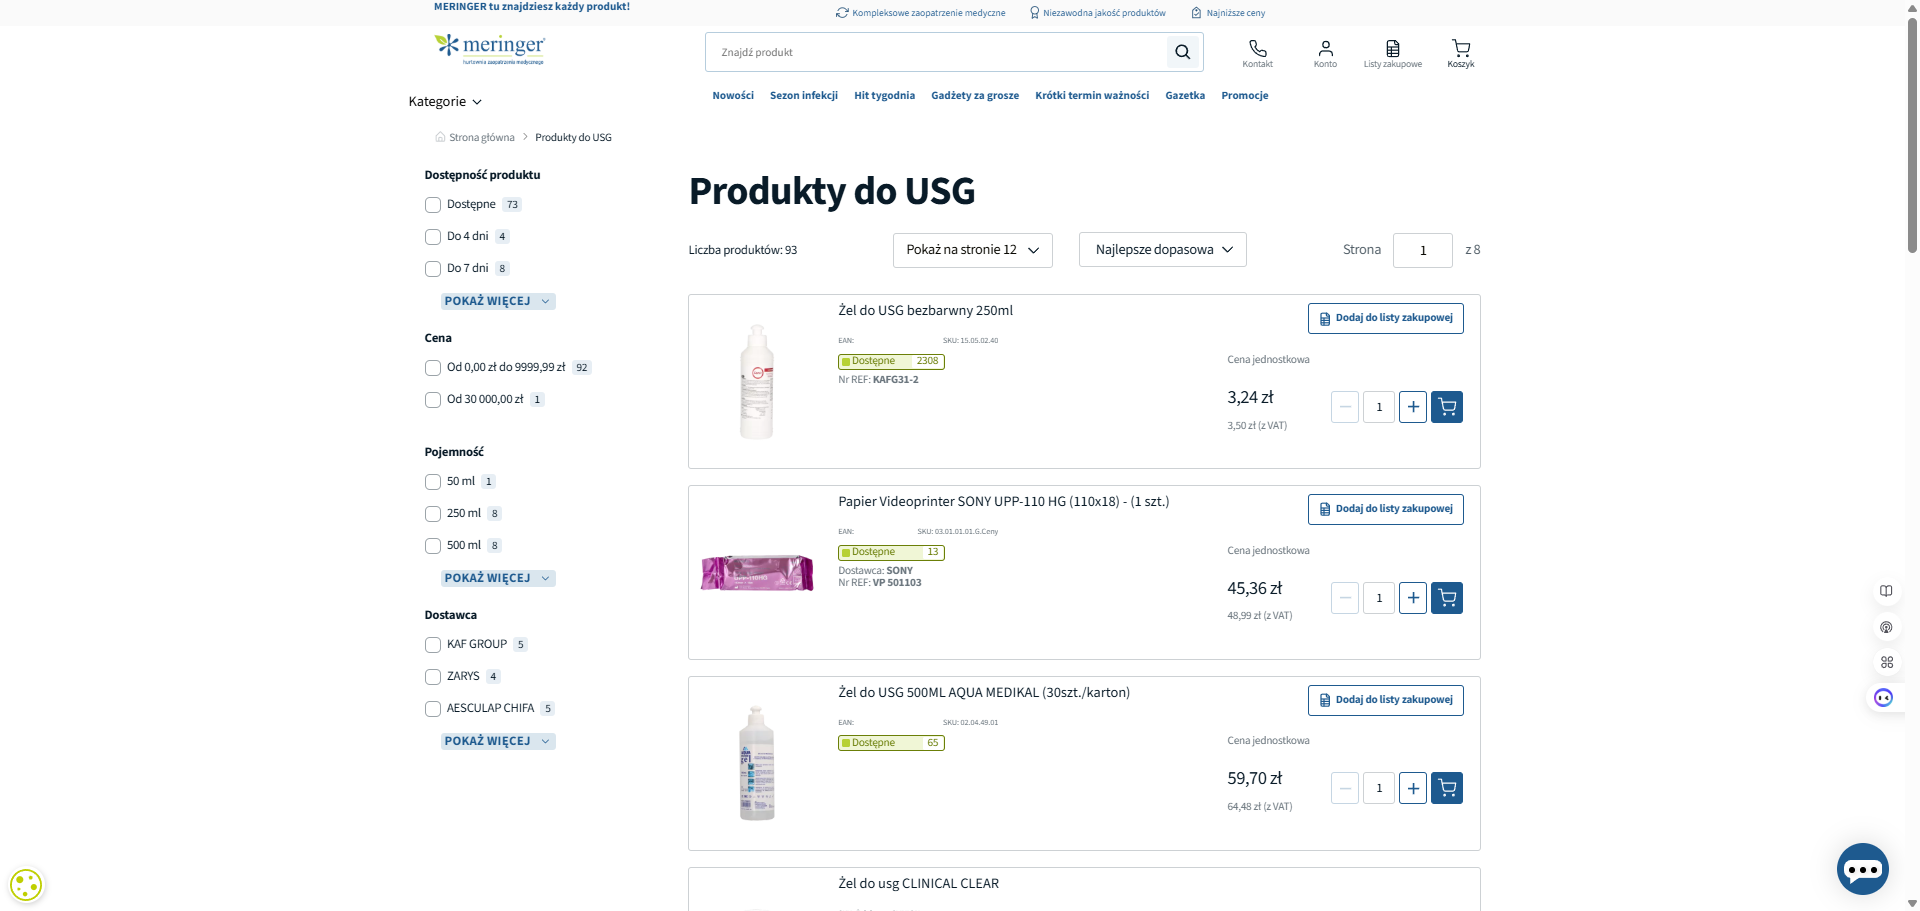Image resolution: width=1920 pixels, height=911 pixels.
Task: Open the chat bubble widget
Action: click(1862, 869)
